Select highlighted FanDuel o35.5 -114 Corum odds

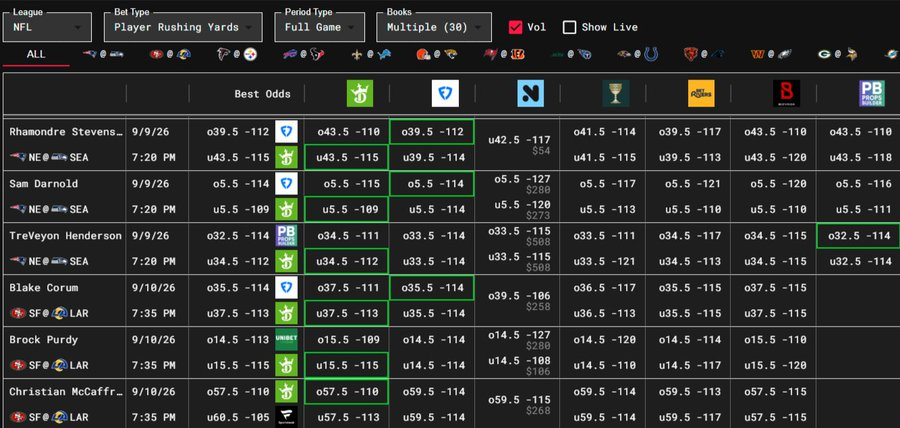pos(432,287)
